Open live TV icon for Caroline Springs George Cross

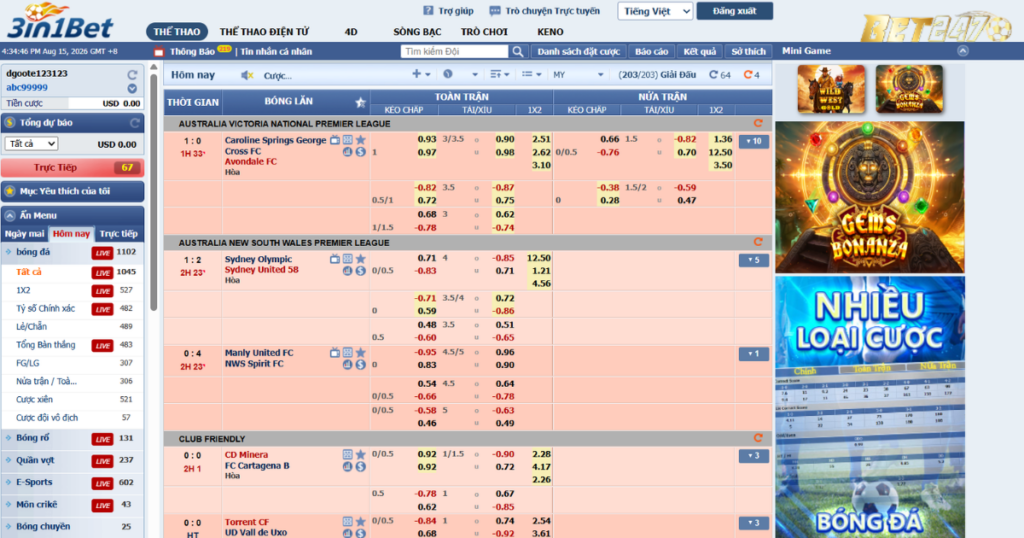334,140
